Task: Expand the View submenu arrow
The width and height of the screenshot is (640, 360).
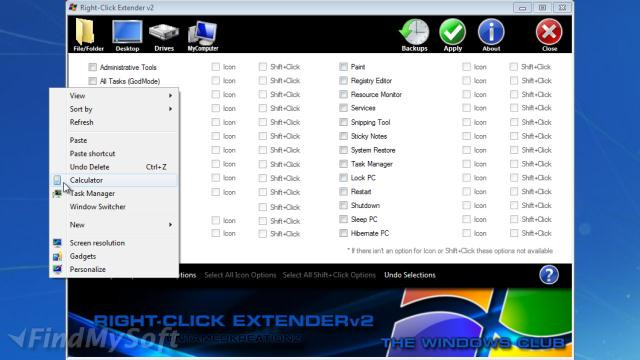Action: point(170,96)
